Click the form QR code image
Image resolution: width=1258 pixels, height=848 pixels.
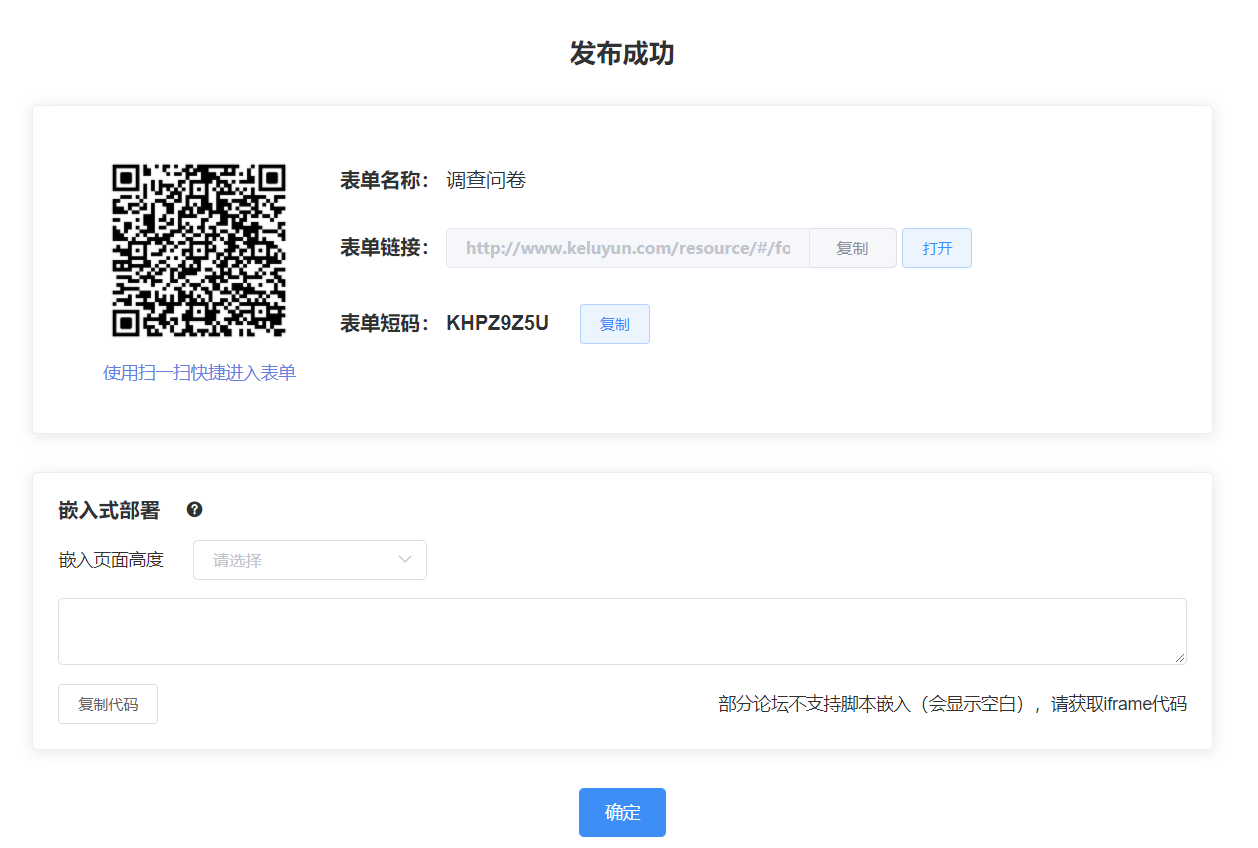click(x=199, y=250)
